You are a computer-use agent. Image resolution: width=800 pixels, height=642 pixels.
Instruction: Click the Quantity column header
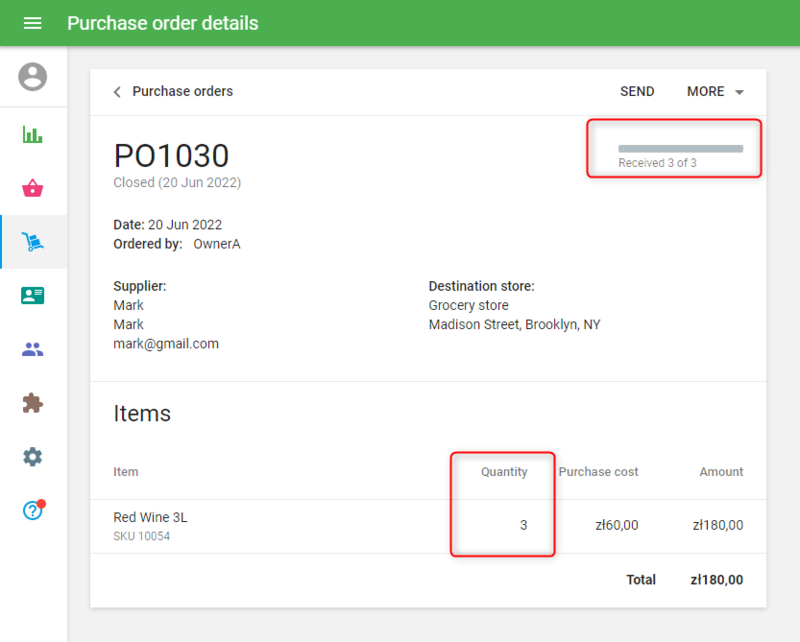tap(503, 472)
